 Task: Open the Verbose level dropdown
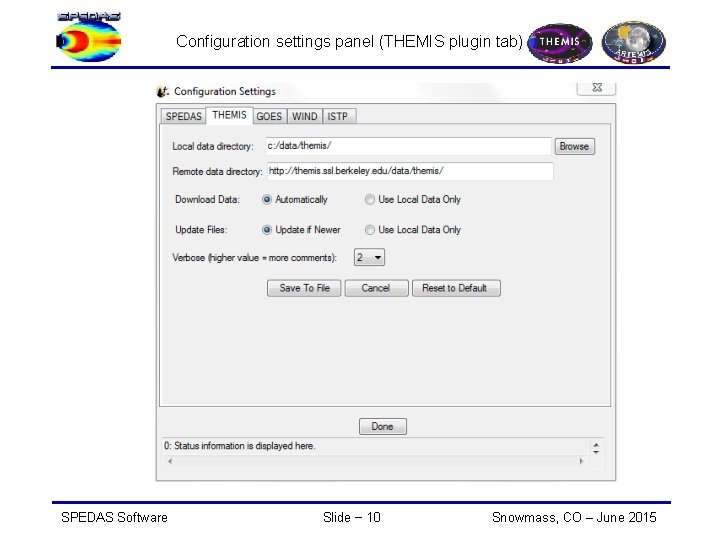coord(369,257)
